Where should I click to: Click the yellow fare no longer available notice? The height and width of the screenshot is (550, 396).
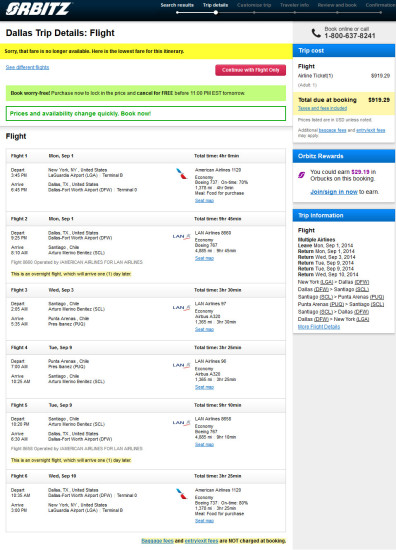coord(146,51)
